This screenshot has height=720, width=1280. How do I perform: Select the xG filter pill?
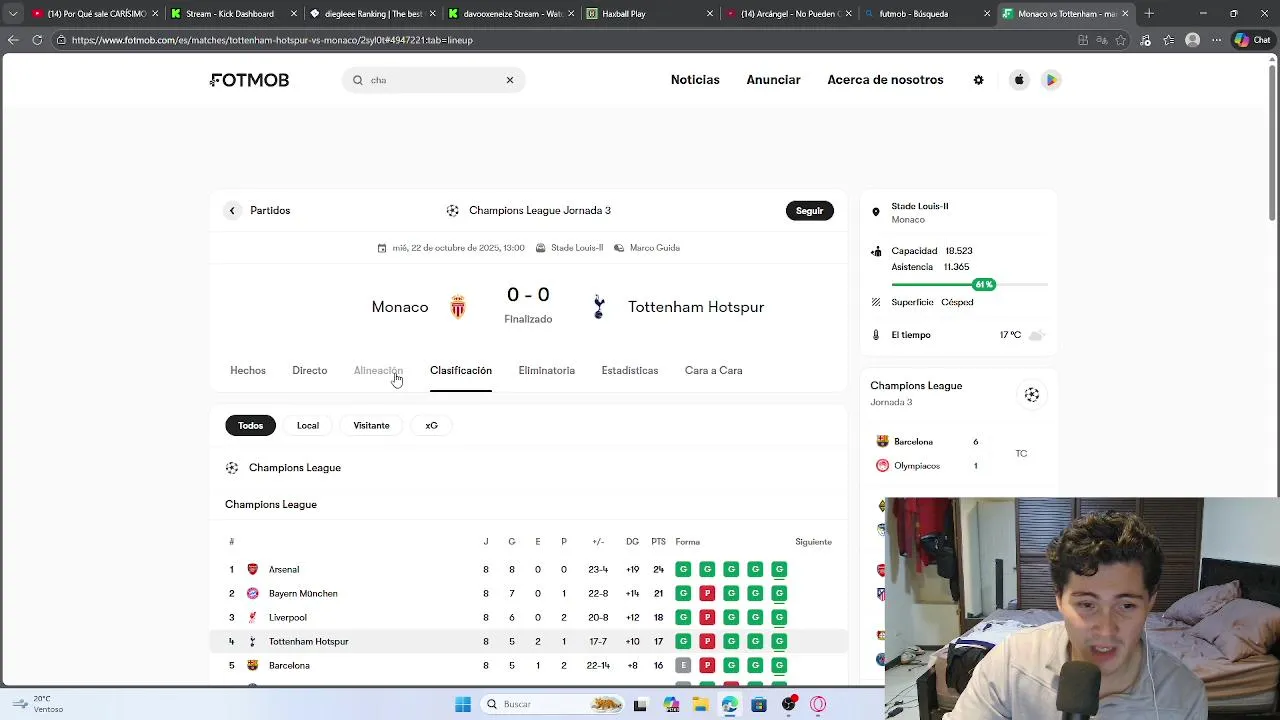point(432,425)
